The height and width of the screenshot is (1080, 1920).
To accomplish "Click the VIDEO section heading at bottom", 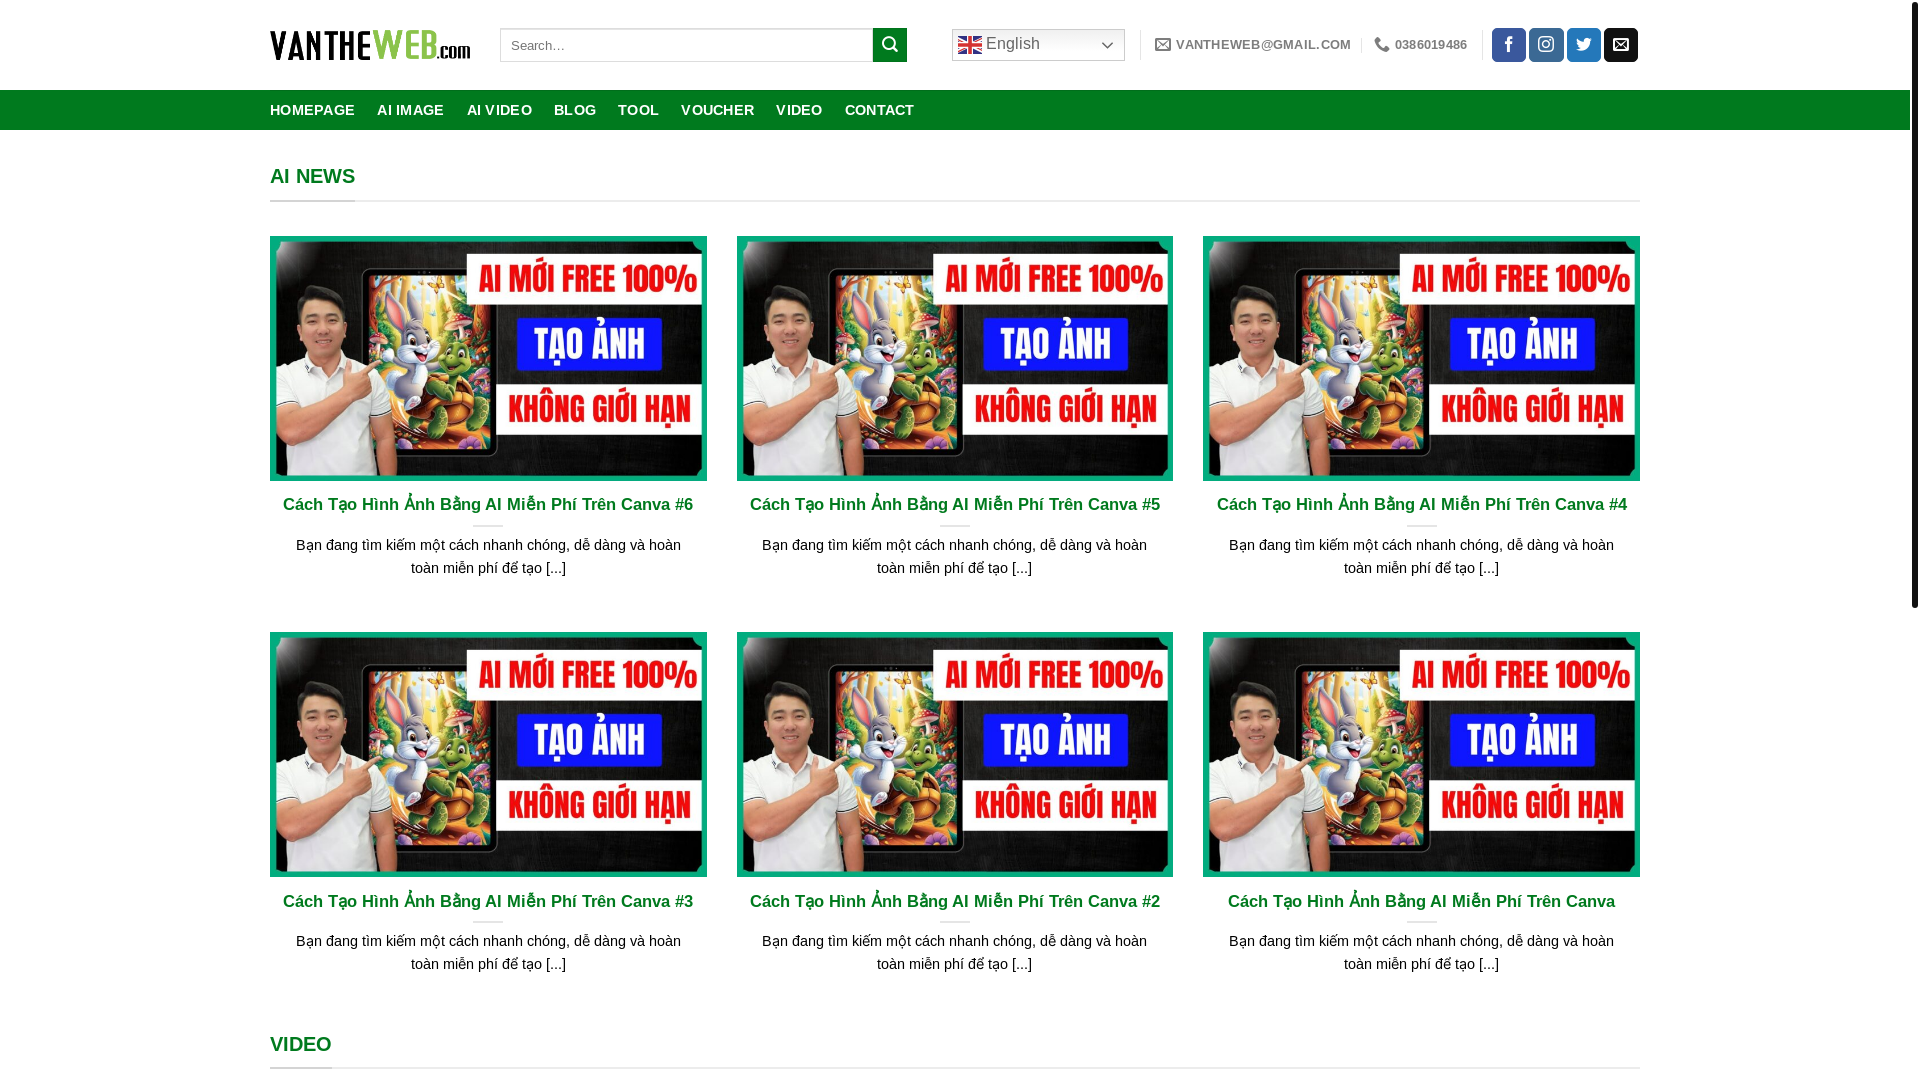I will coord(300,1044).
